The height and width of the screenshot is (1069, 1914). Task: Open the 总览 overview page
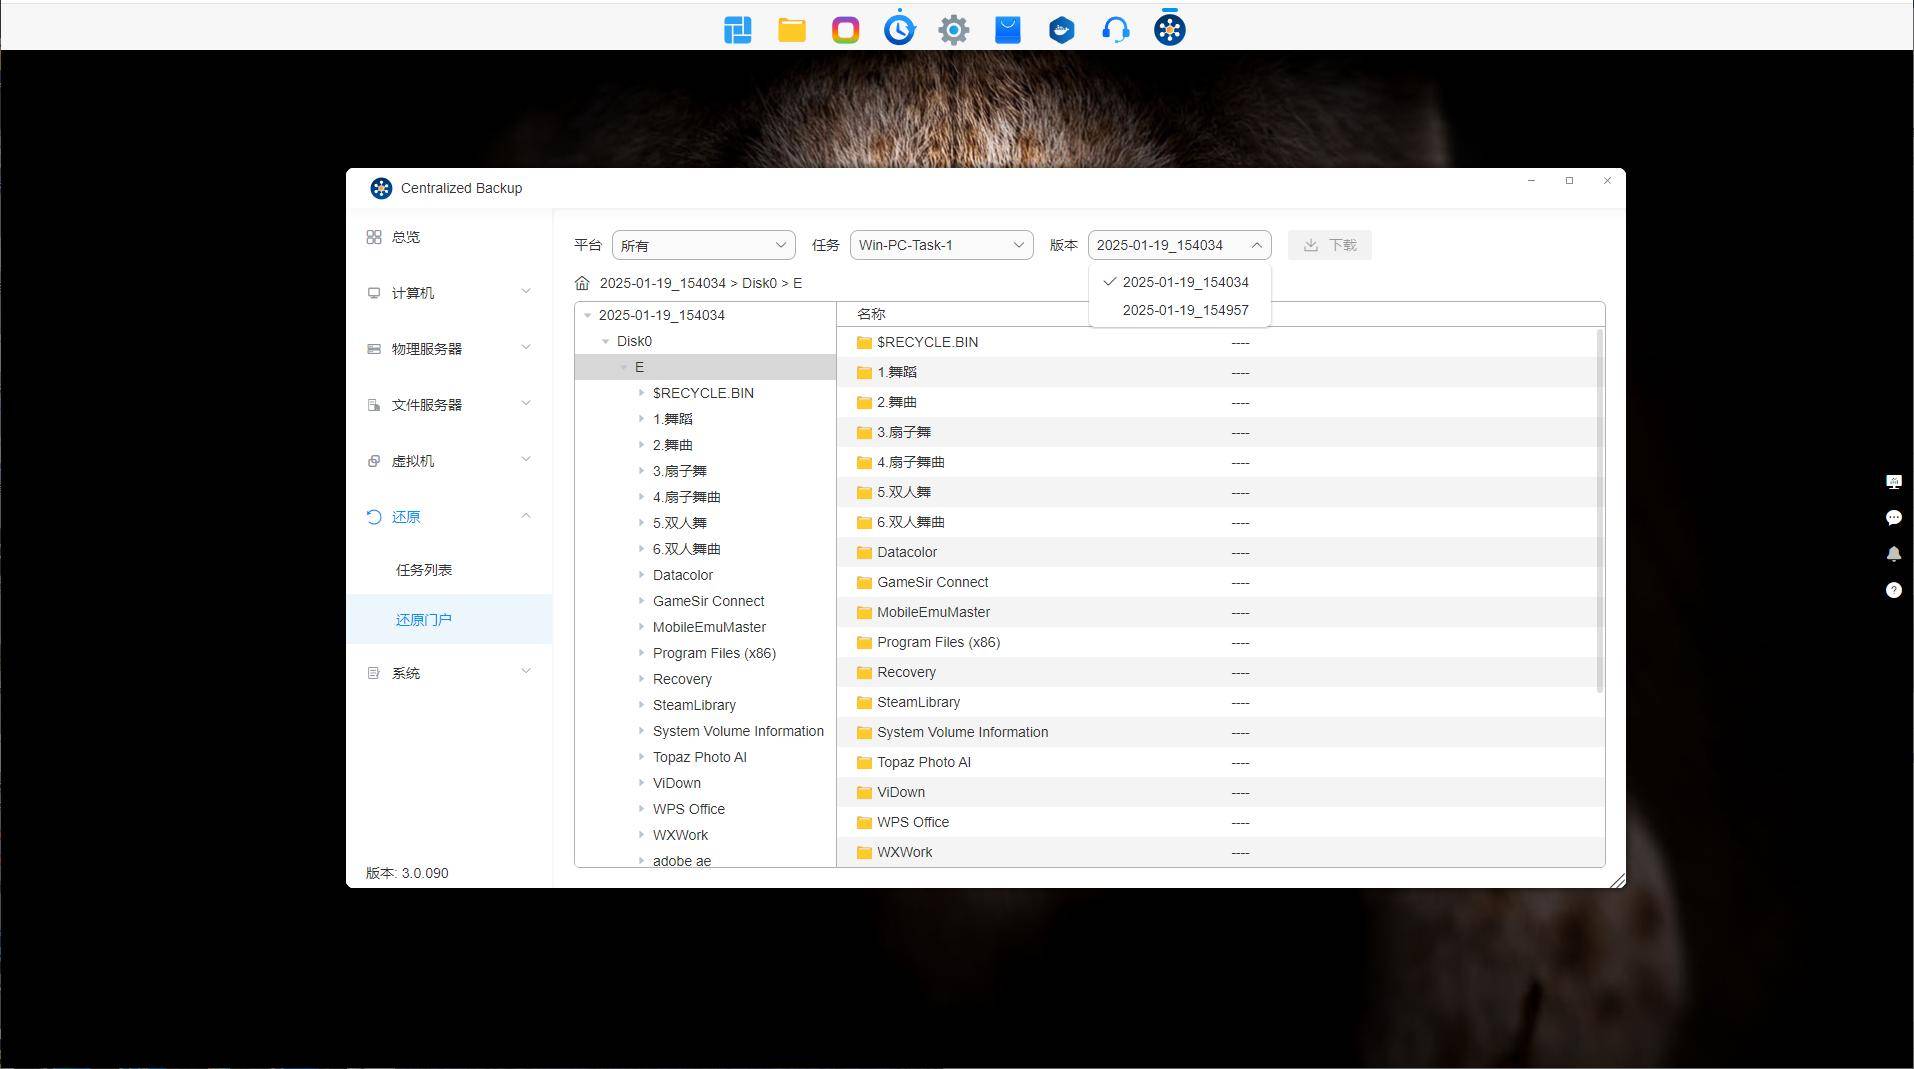[x=406, y=238]
